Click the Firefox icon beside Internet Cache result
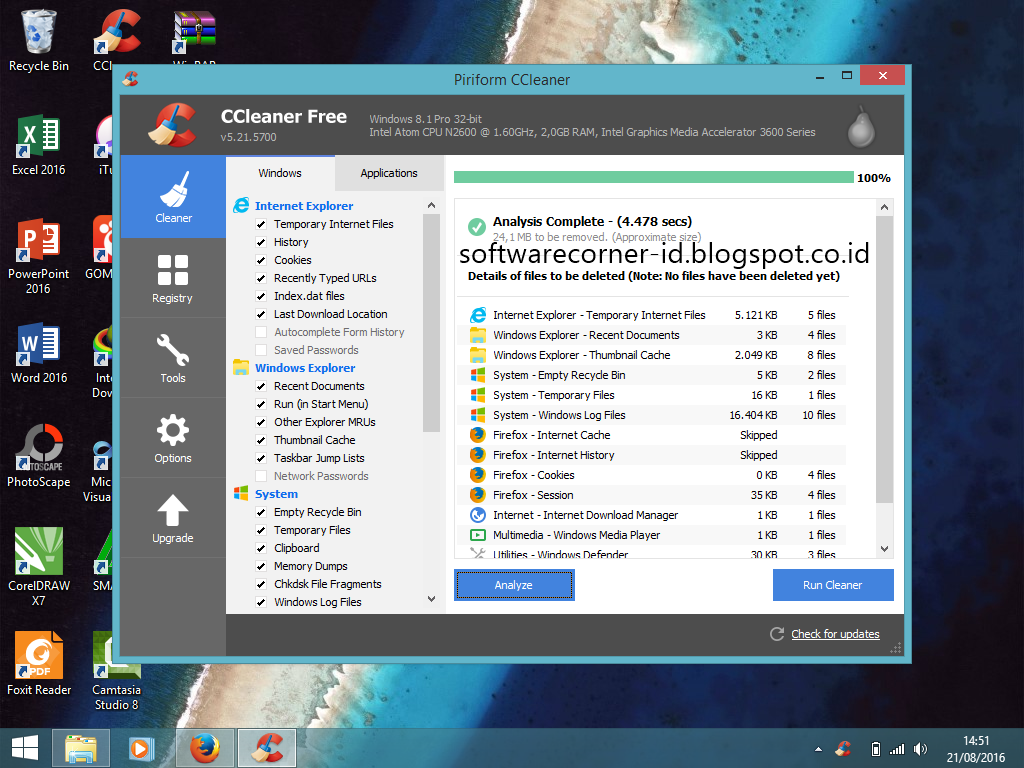The image size is (1024, 768). [x=478, y=435]
